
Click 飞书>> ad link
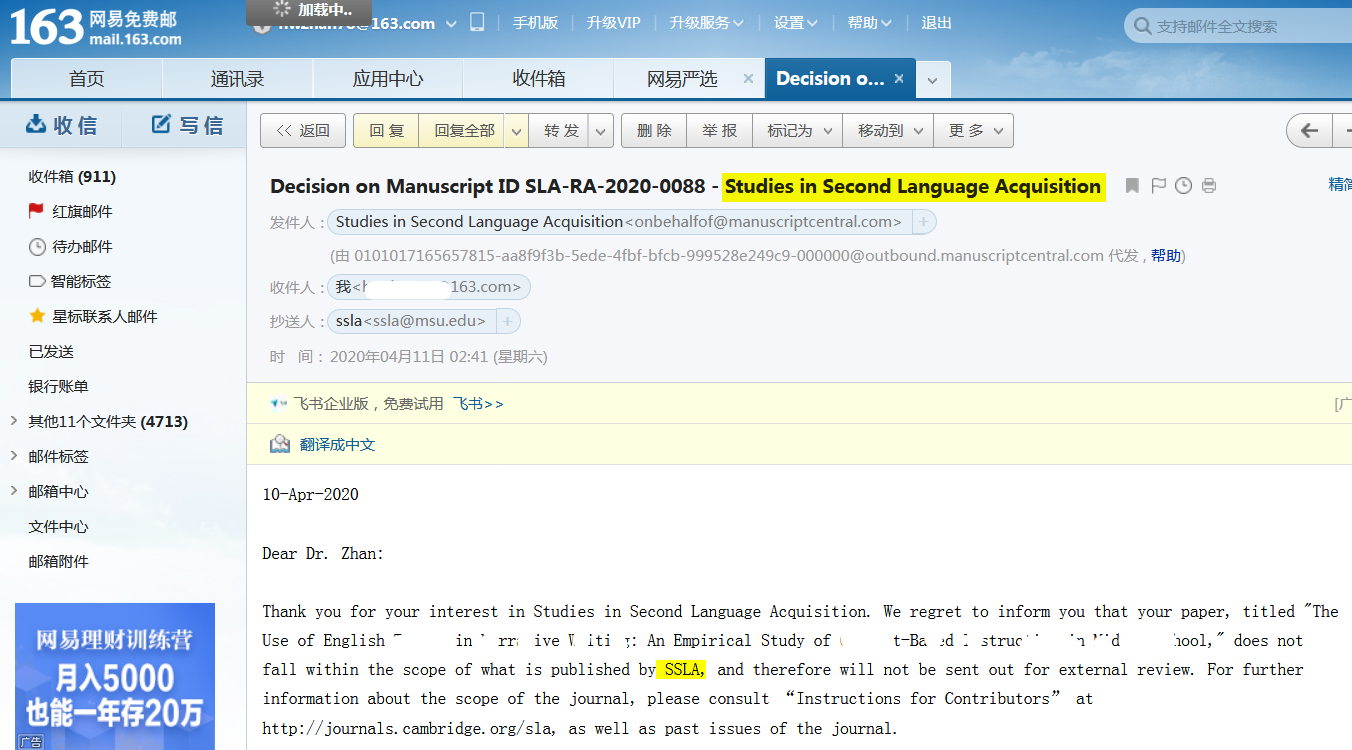coord(478,404)
